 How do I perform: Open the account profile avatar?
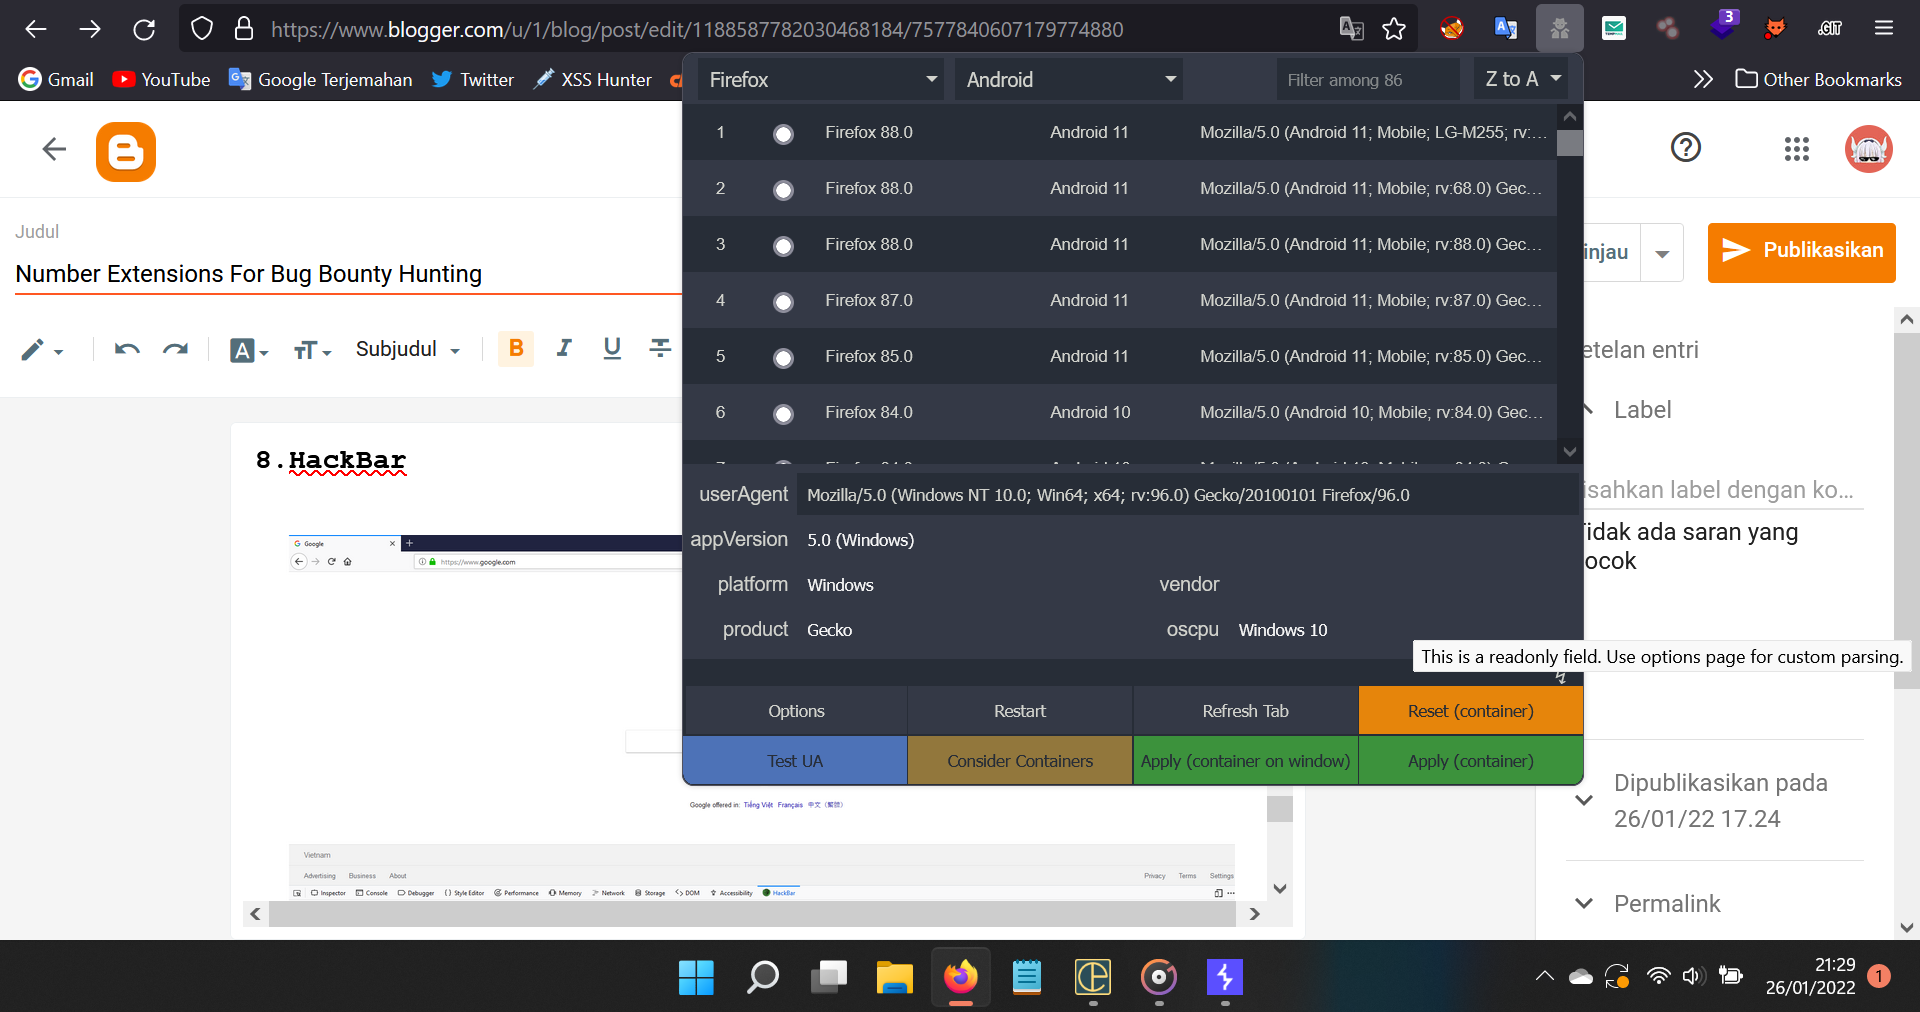click(x=1868, y=149)
